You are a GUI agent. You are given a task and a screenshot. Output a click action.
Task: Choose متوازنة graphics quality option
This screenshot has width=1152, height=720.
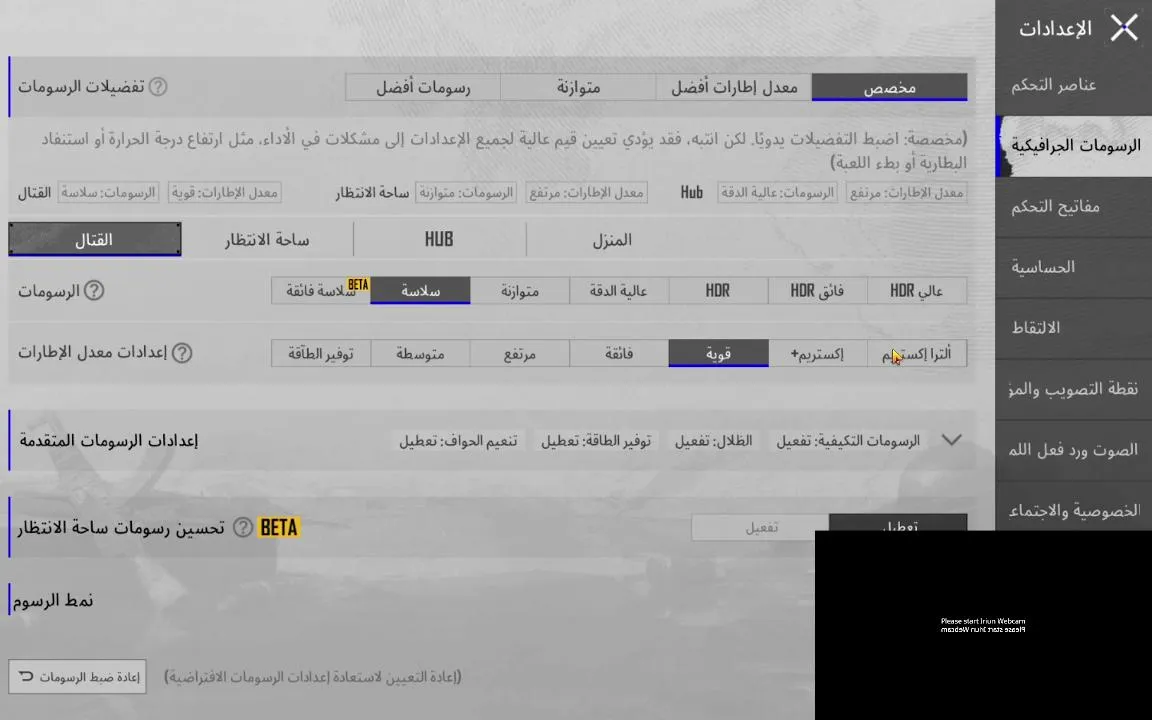tap(519, 291)
